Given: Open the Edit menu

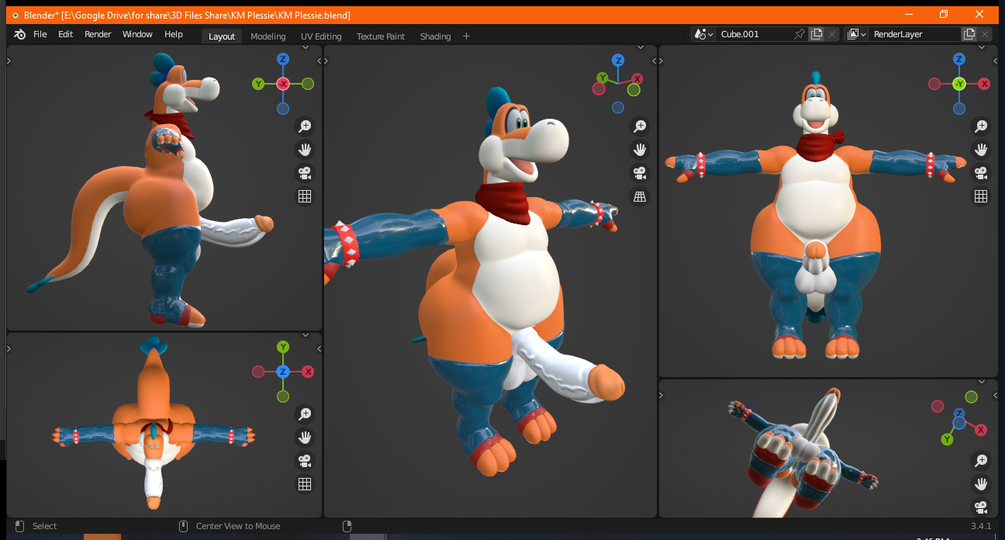Looking at the screenshot, I should tap(65, 35).
